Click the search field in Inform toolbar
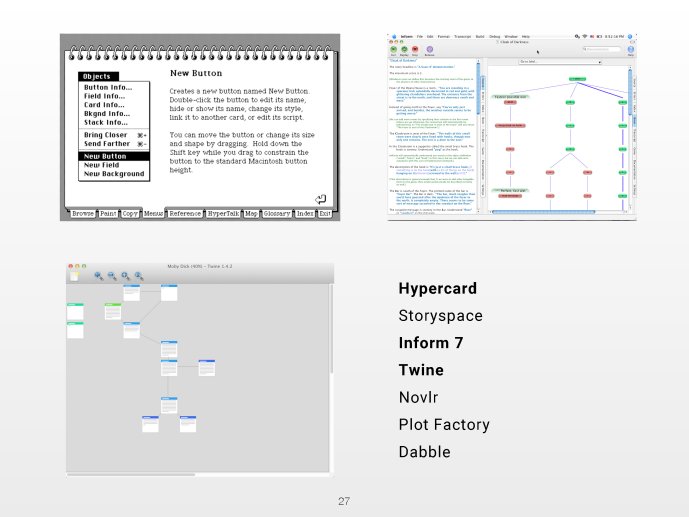Image resolution: width=689 pixels, height=517 pixels. [602, 49]
